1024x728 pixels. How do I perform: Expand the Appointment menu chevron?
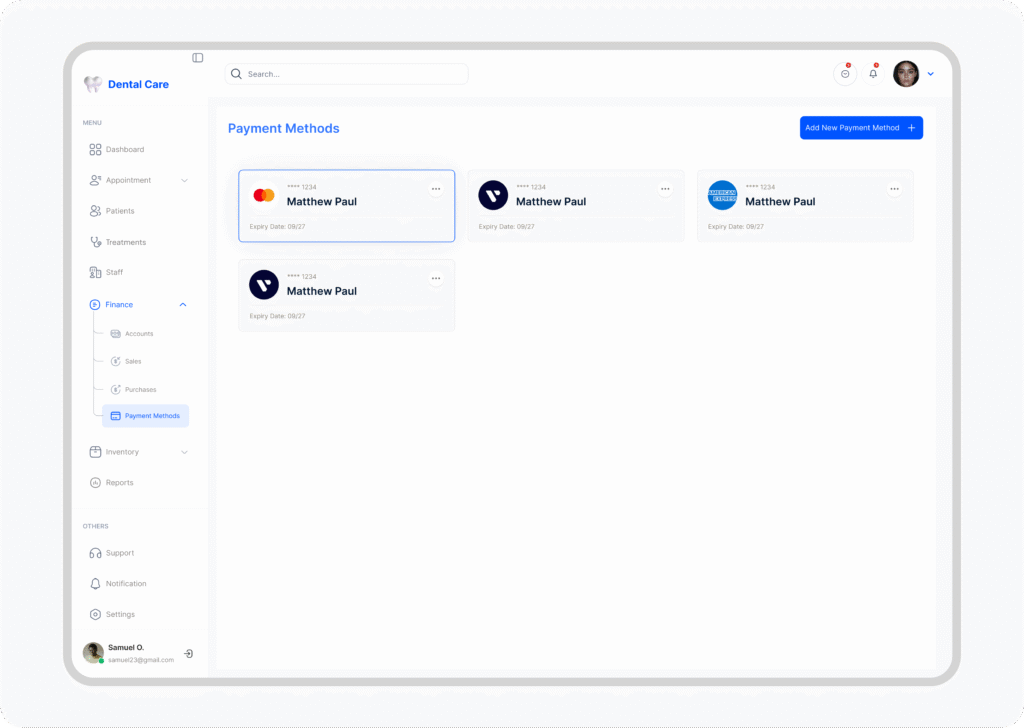pos(184,181)
